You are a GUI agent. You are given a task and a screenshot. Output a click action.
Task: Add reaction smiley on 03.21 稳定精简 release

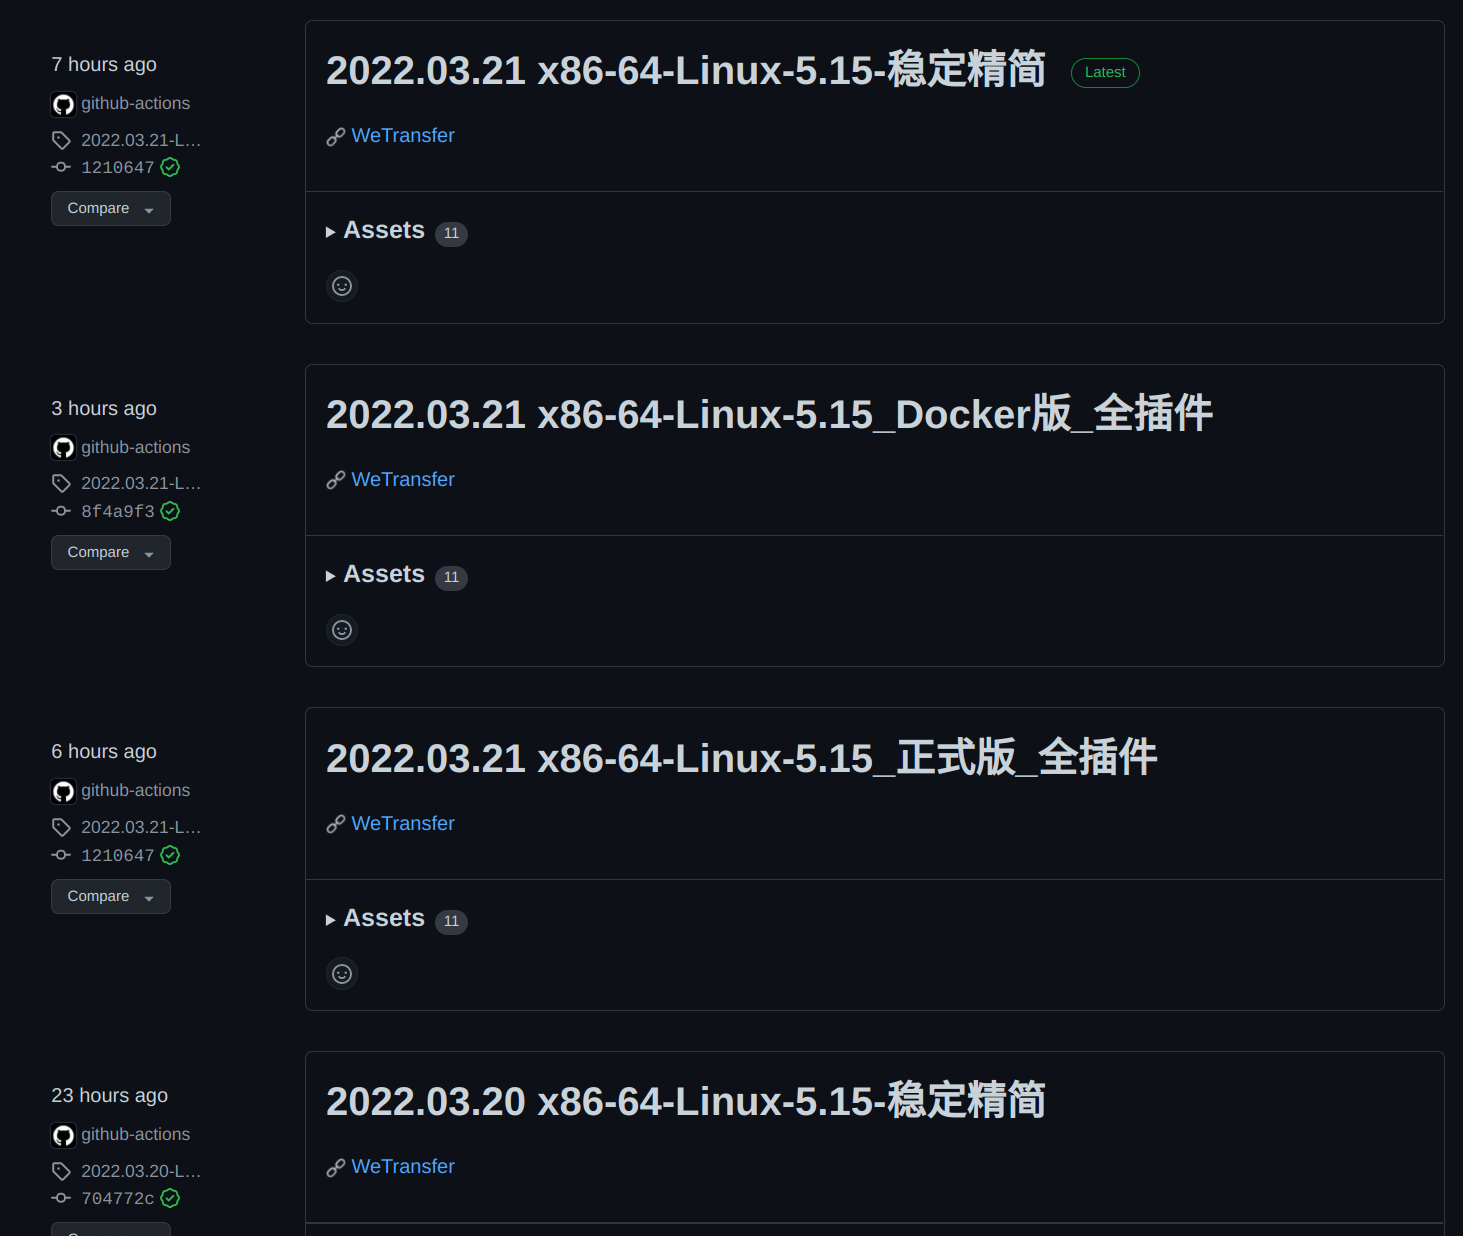tap(342, 286)
